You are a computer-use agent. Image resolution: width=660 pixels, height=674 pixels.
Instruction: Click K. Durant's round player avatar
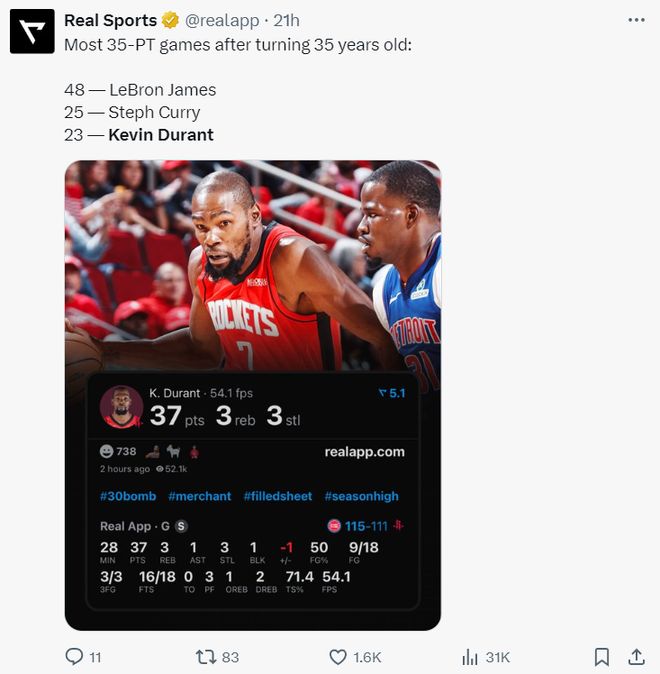121,407
